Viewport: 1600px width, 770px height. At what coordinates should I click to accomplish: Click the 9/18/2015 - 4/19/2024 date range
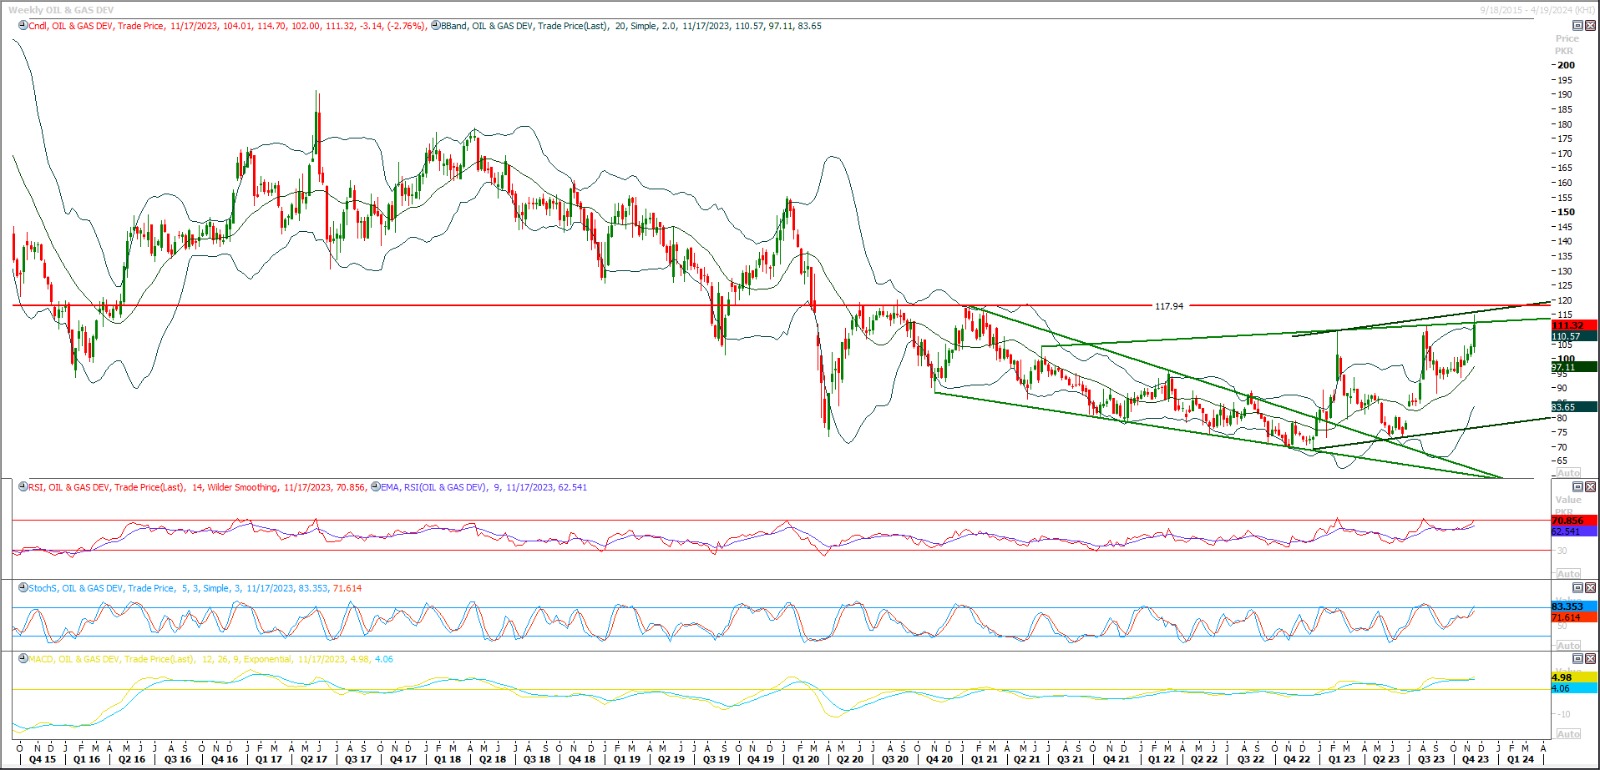(1538, 10)
